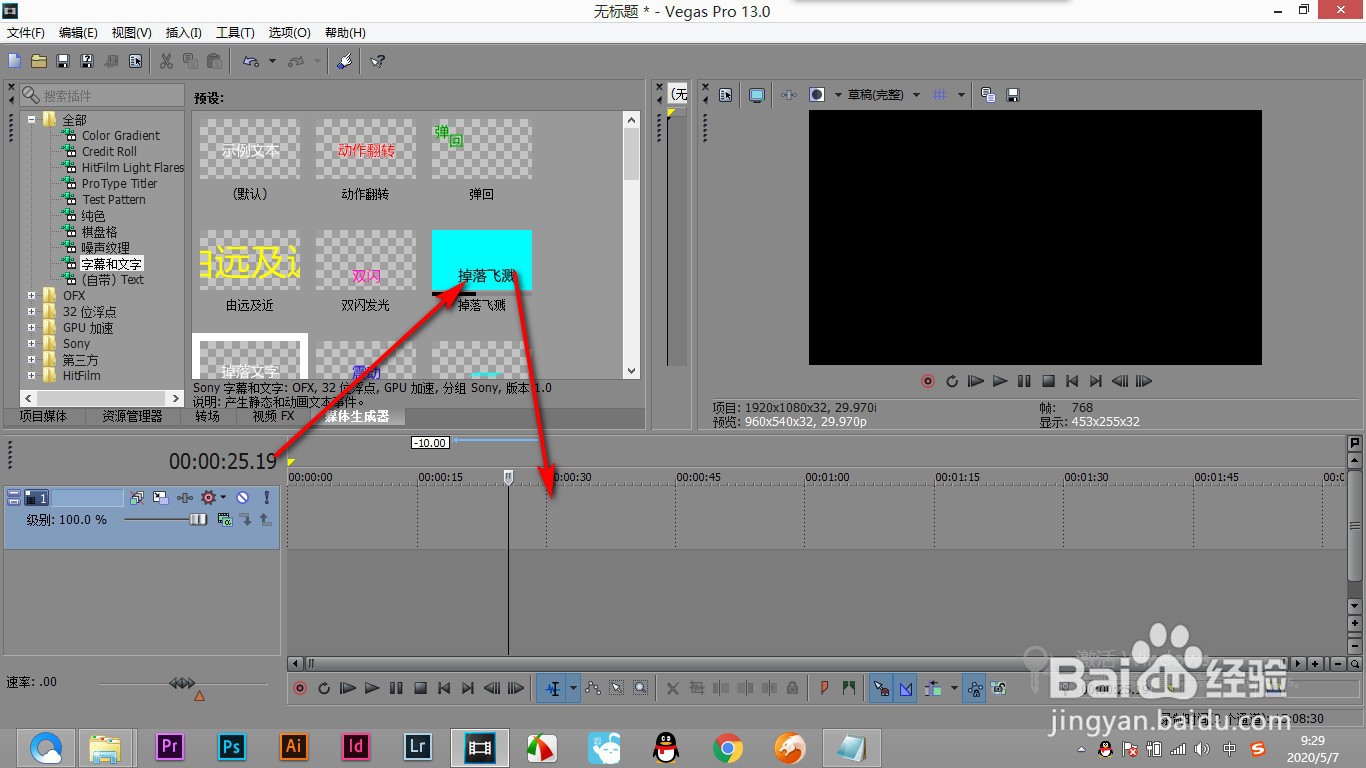Collapse the 全部 folder tree node
Image resolution: width=1366 pixels, height=768 pixels.
(32, 119)
